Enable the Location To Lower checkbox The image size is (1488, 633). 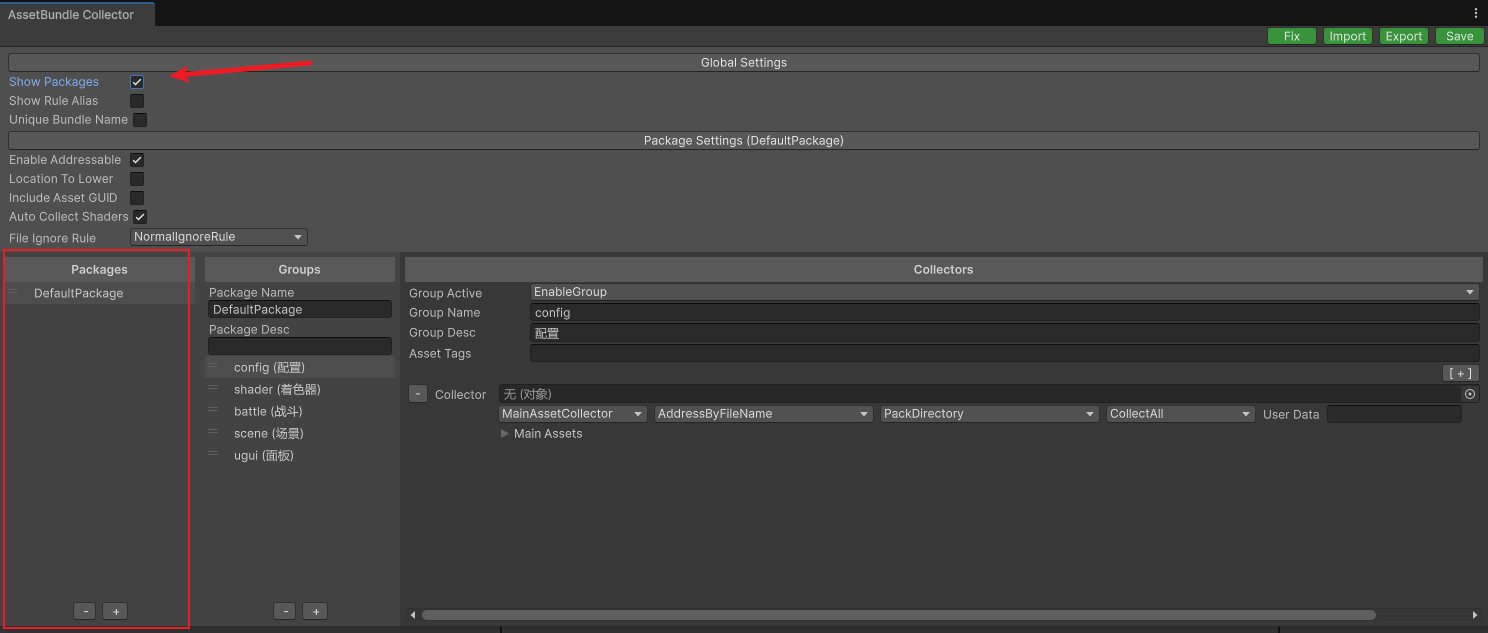coord(137,179)
